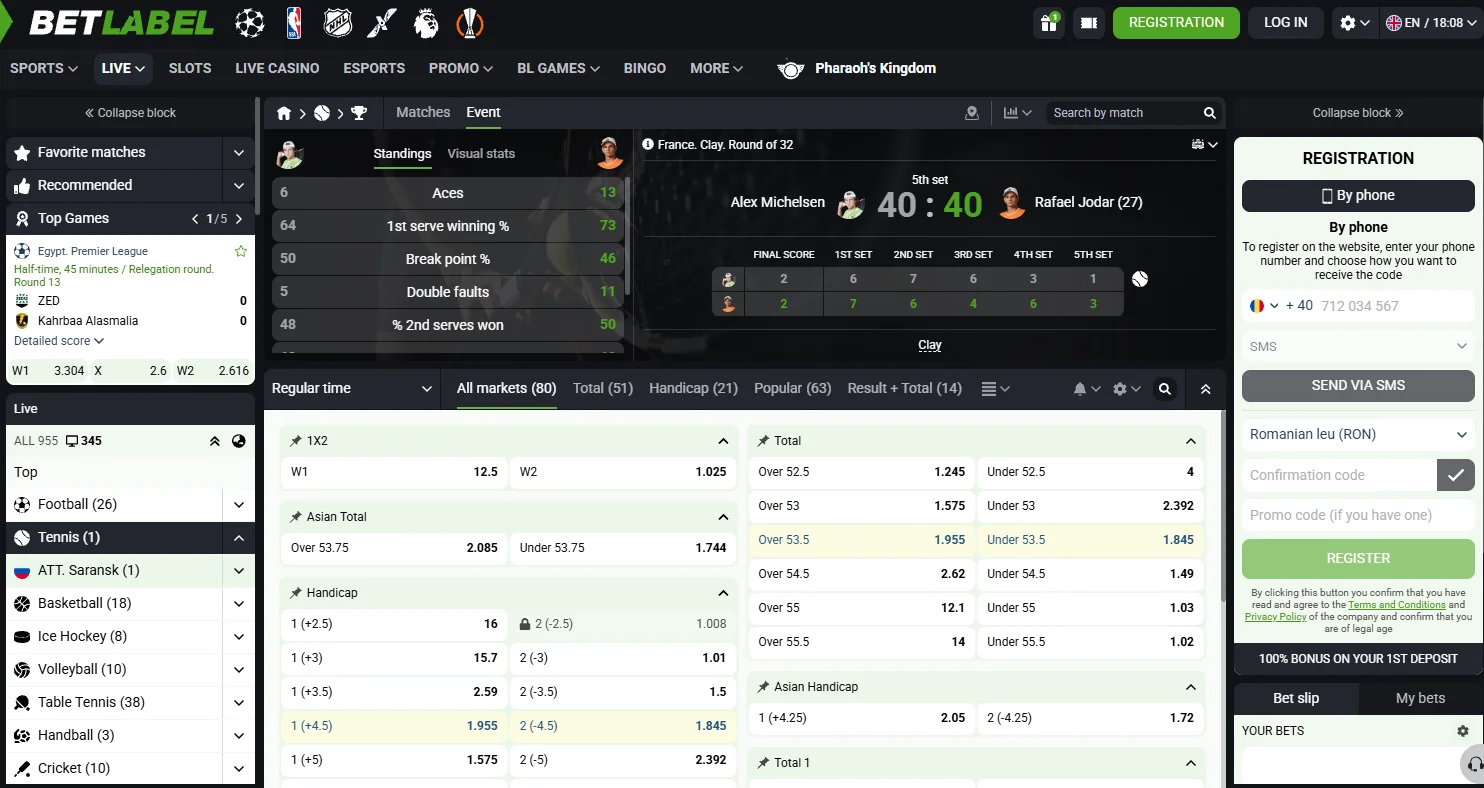Click the green REGISTER button
This screenshot has width=1484, height=788.
(x=1358, y=559)
